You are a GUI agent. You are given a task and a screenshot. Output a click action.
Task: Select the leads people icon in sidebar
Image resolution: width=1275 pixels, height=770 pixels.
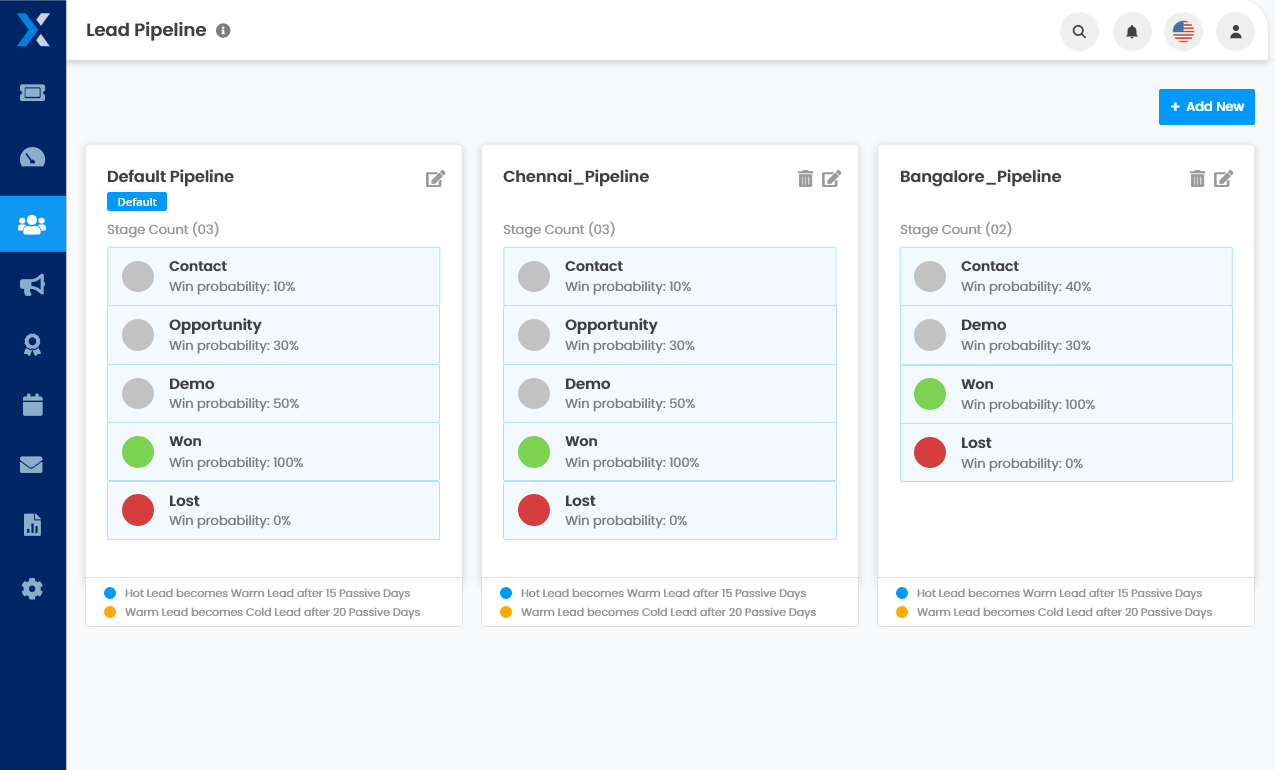(32, 224)
